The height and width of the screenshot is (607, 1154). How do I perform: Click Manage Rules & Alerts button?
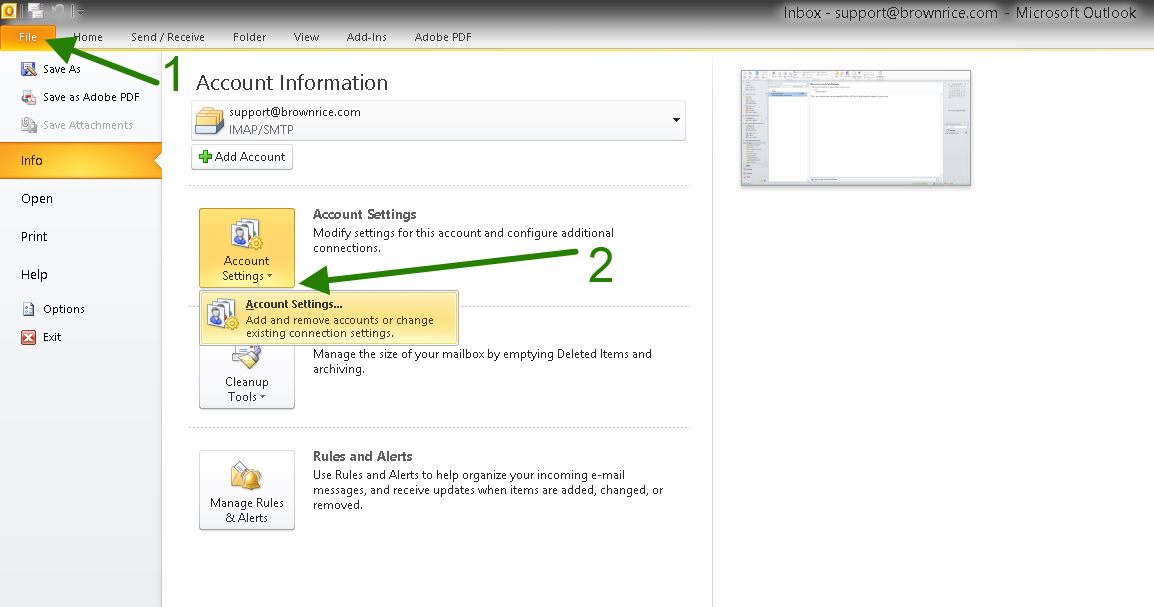[247, 490]
